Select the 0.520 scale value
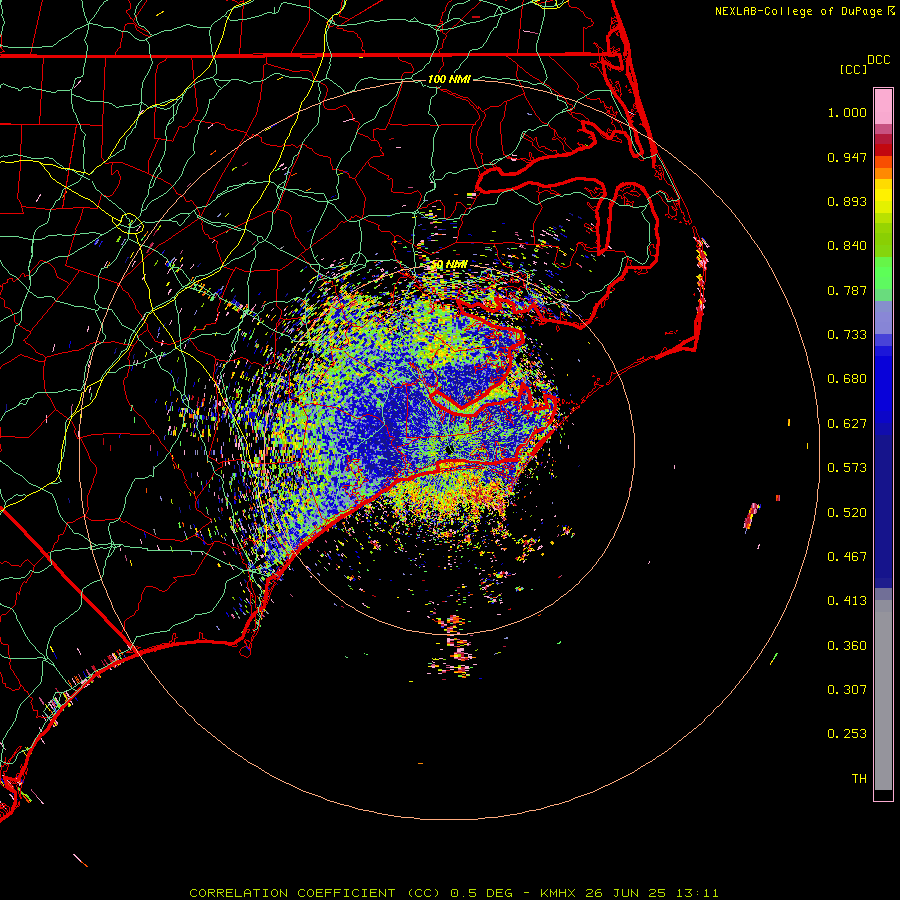 click(847, 513)
